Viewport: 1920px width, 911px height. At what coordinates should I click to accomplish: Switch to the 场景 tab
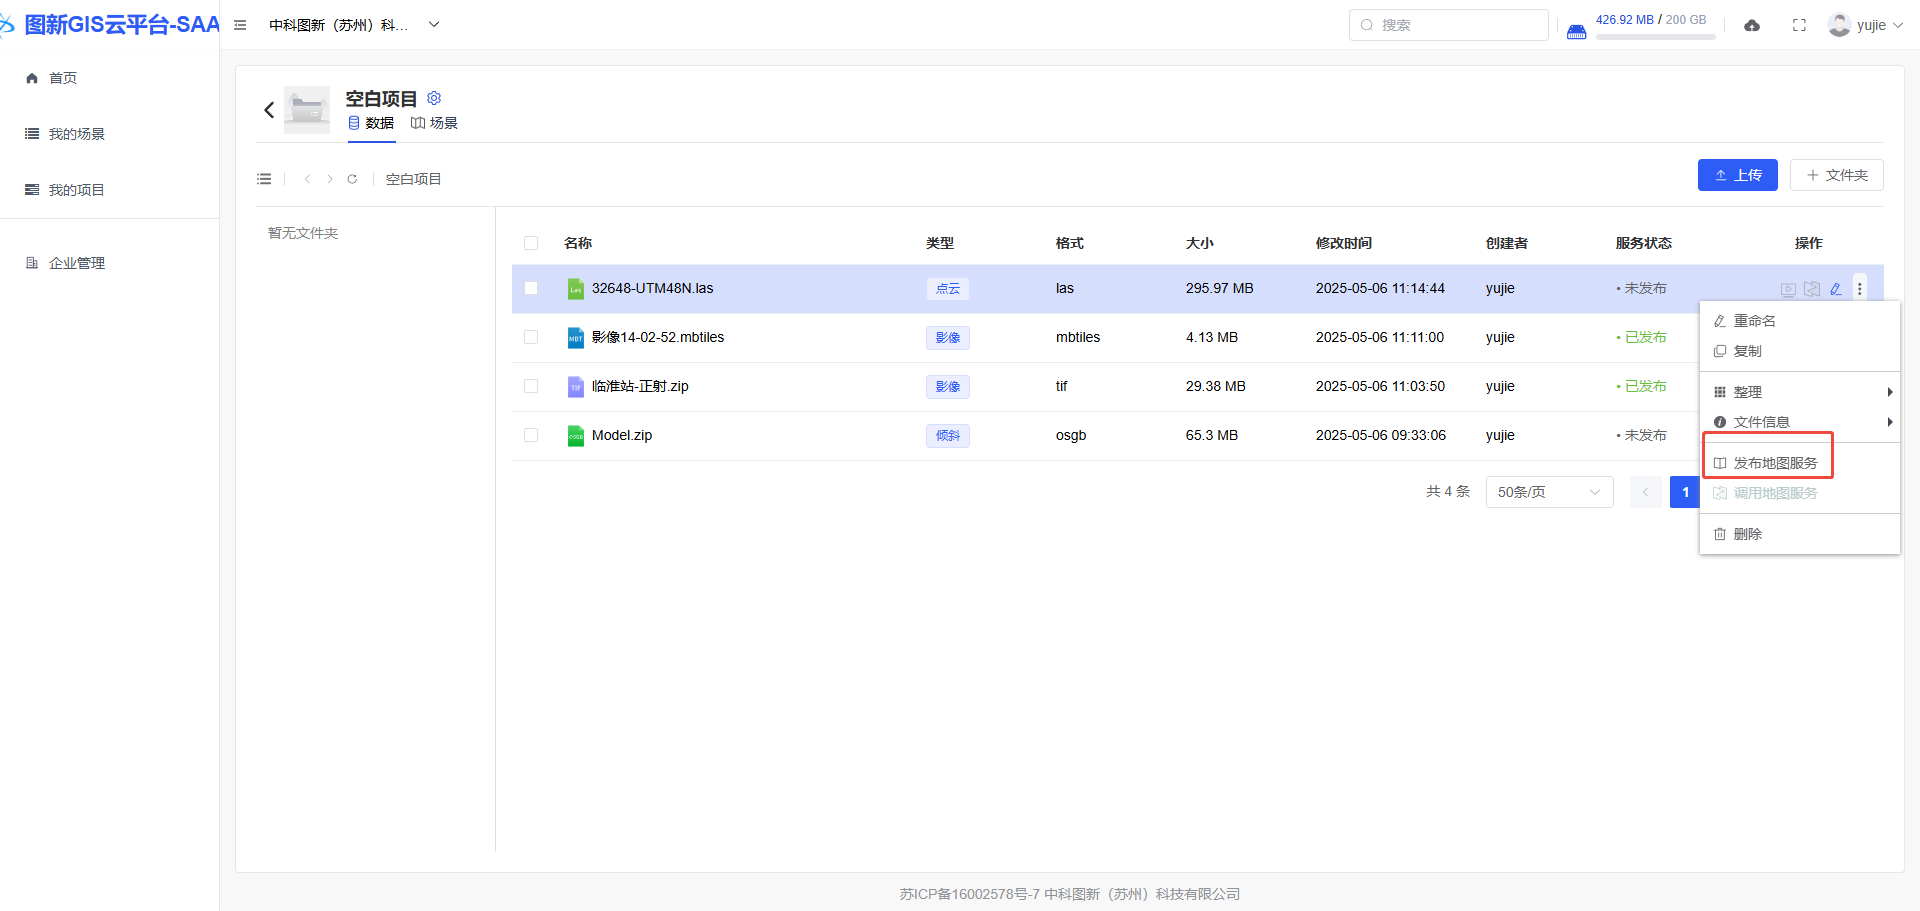pyautogui.click(x=434, y=123)
